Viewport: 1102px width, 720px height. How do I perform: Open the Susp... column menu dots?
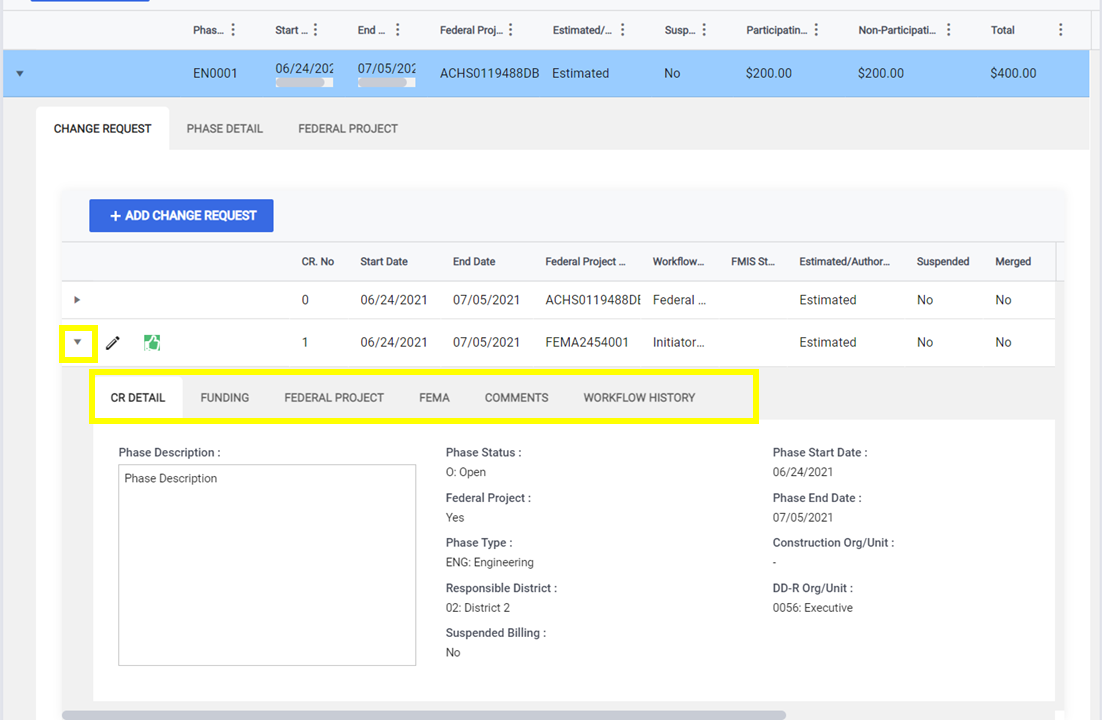click(704, 30)
